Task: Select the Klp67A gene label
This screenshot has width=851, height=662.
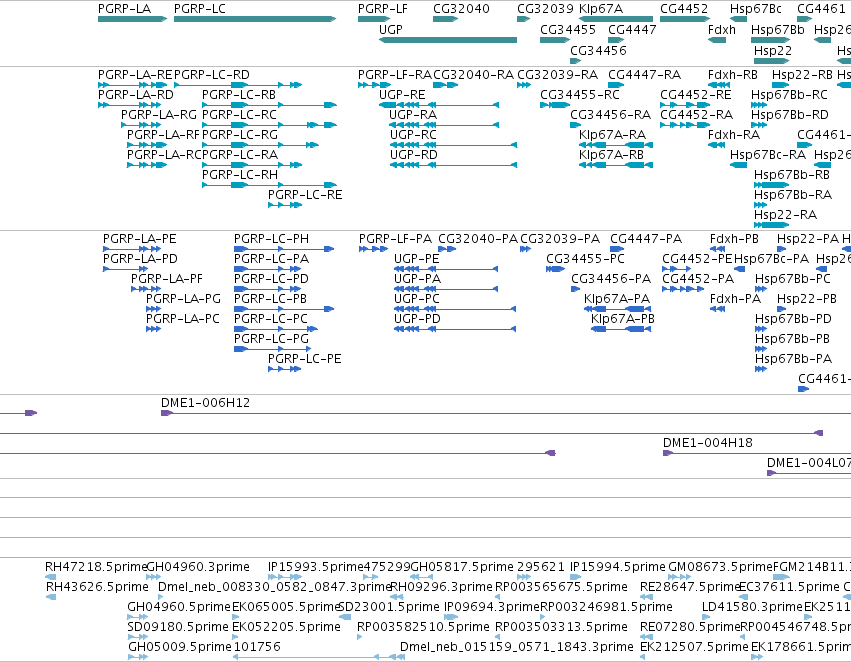Action: click(601, 9)
